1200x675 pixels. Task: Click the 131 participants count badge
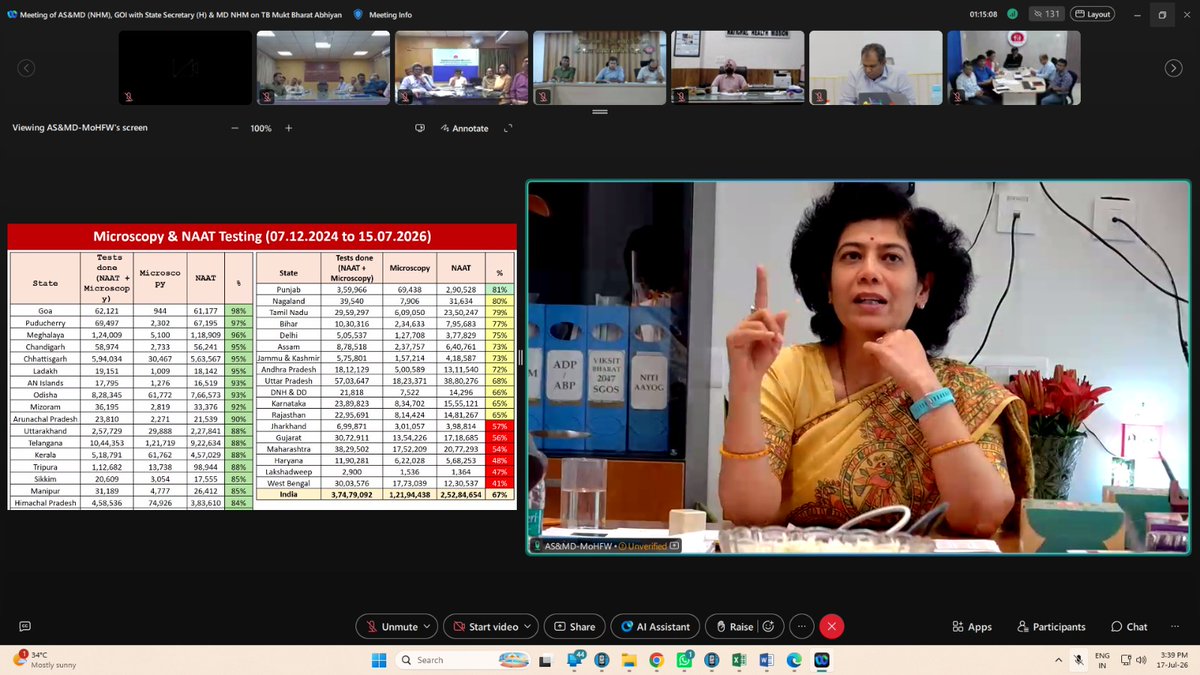pos(1045,14)
